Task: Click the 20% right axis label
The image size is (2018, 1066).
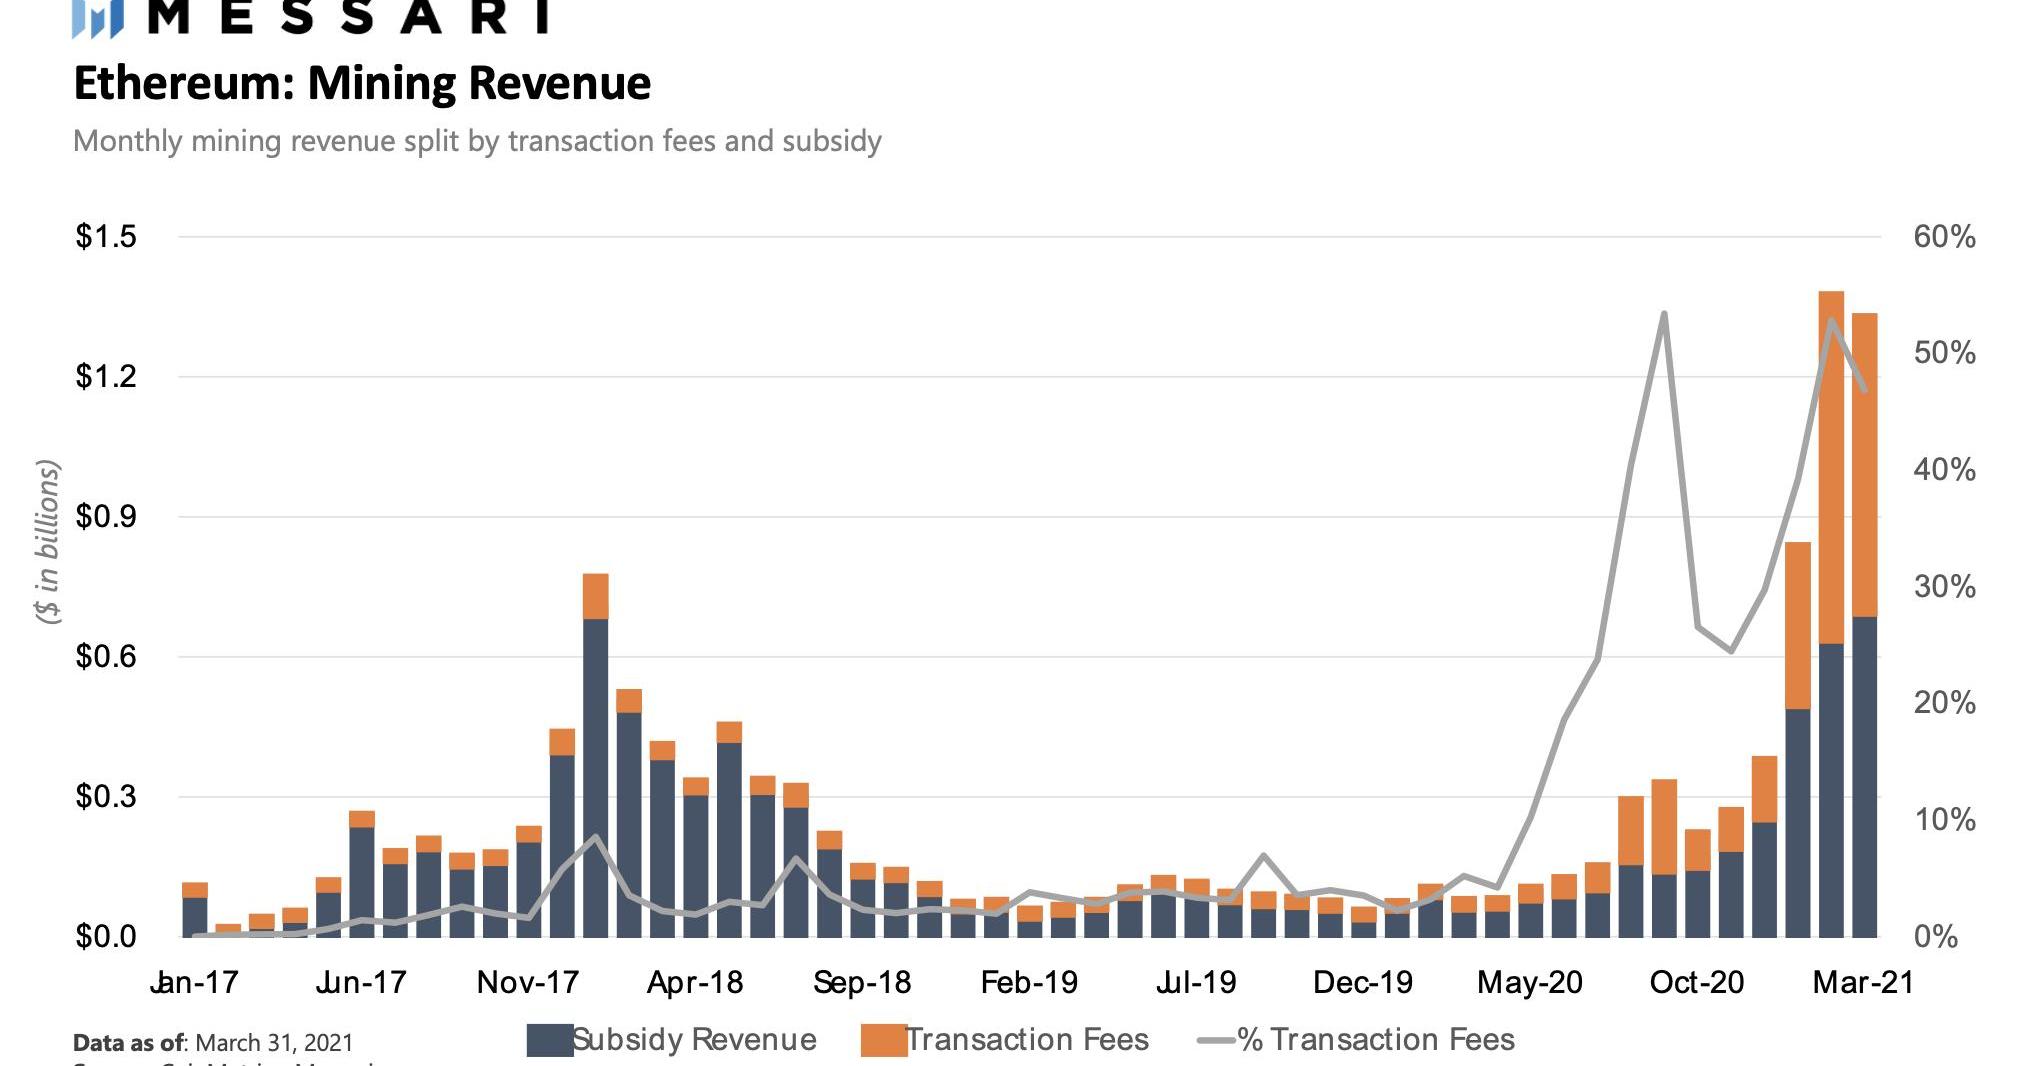Action: [x=1945, y=703]
